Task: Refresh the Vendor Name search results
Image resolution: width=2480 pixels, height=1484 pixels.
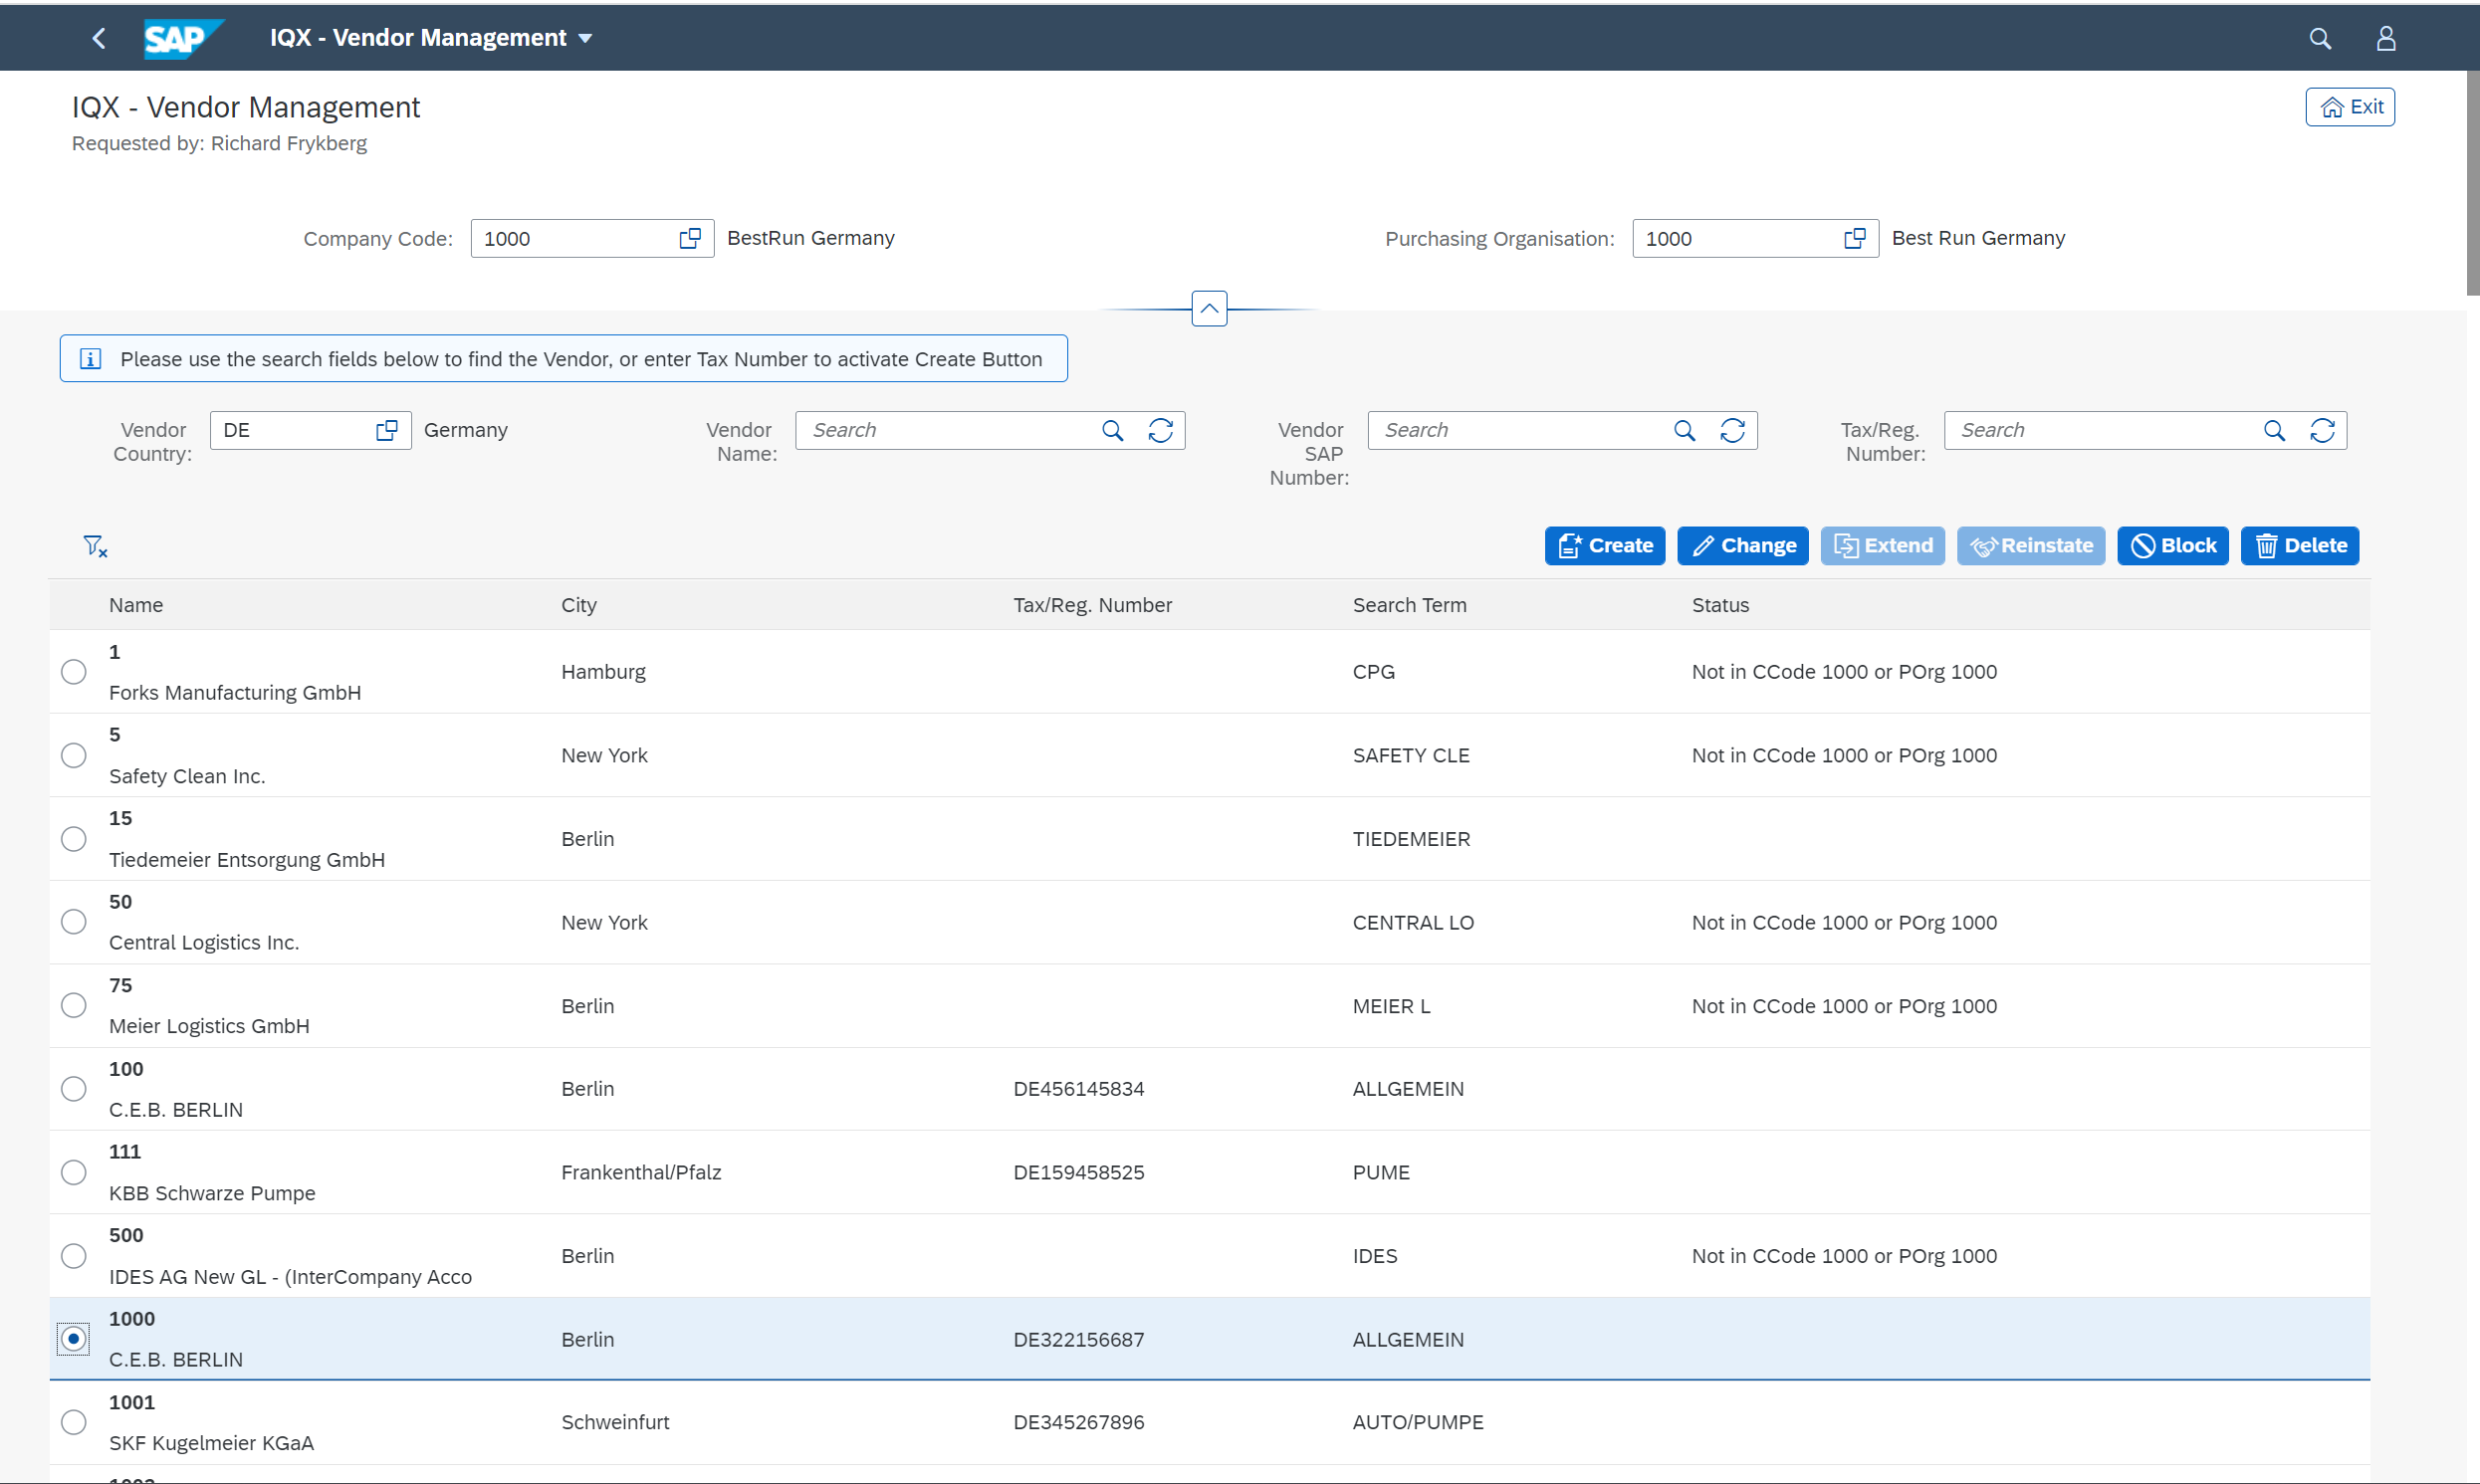Action: coord(1161,430)
